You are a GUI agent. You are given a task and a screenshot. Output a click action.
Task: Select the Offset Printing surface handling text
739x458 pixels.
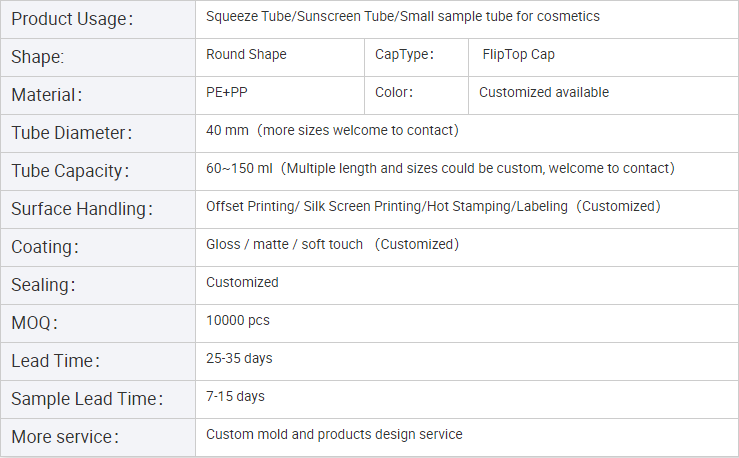[433, 206]
